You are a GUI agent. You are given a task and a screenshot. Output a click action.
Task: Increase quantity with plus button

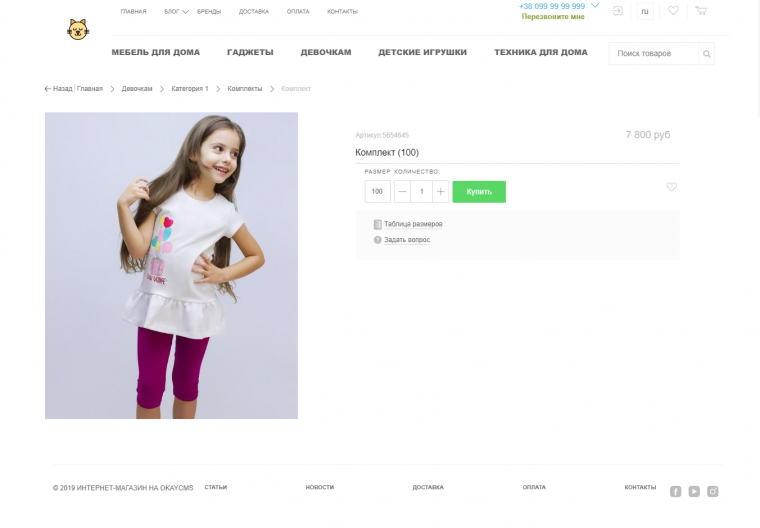click(441, 192)
